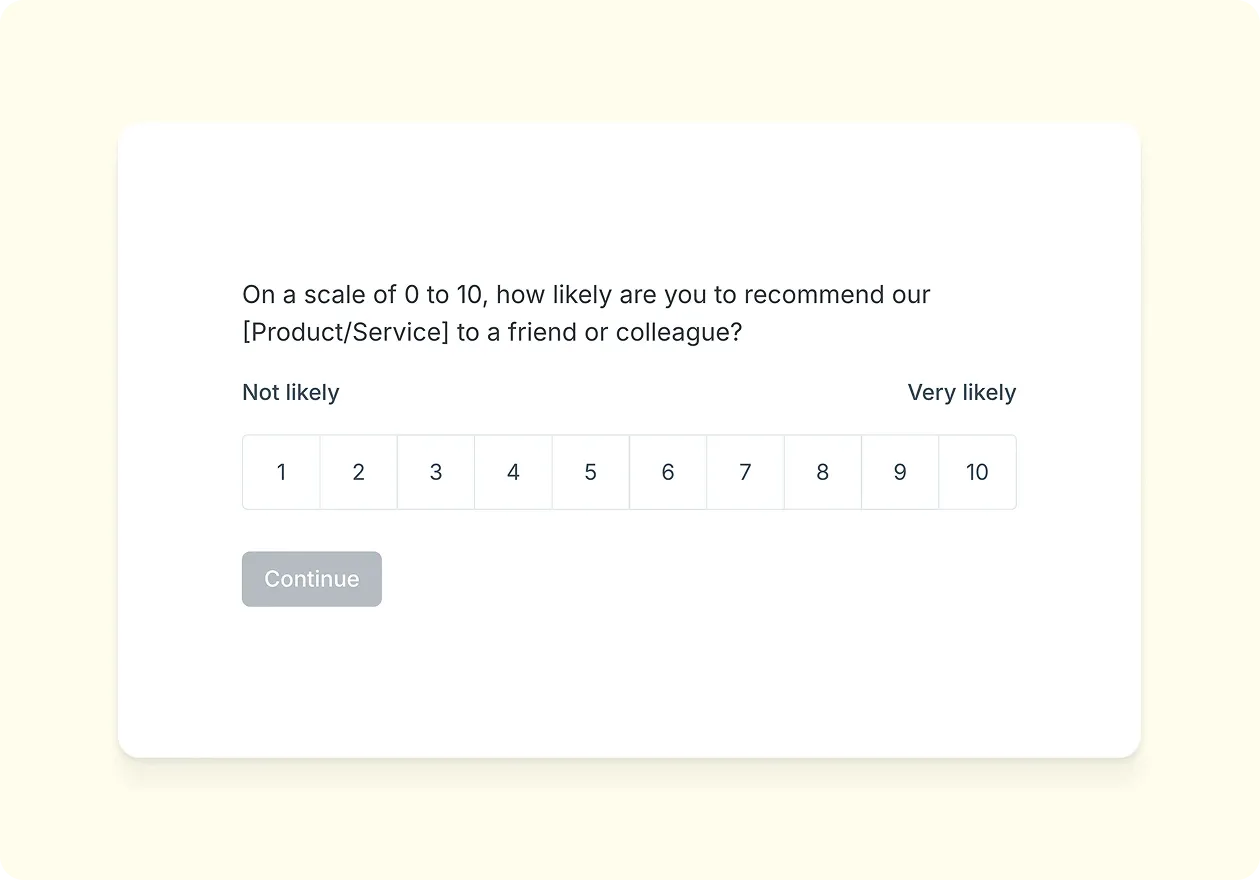Click the Very likely label
The height and width of the screenshot is (880, 1260).
click(961, 392)
